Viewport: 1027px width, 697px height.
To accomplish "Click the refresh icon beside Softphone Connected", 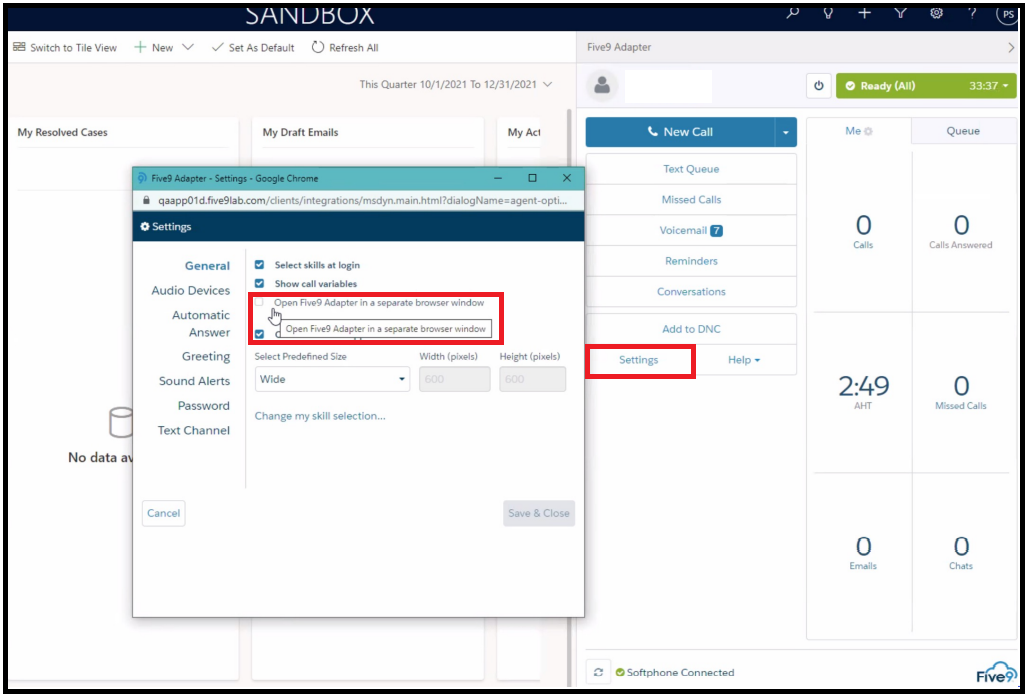I will (598, 672).
